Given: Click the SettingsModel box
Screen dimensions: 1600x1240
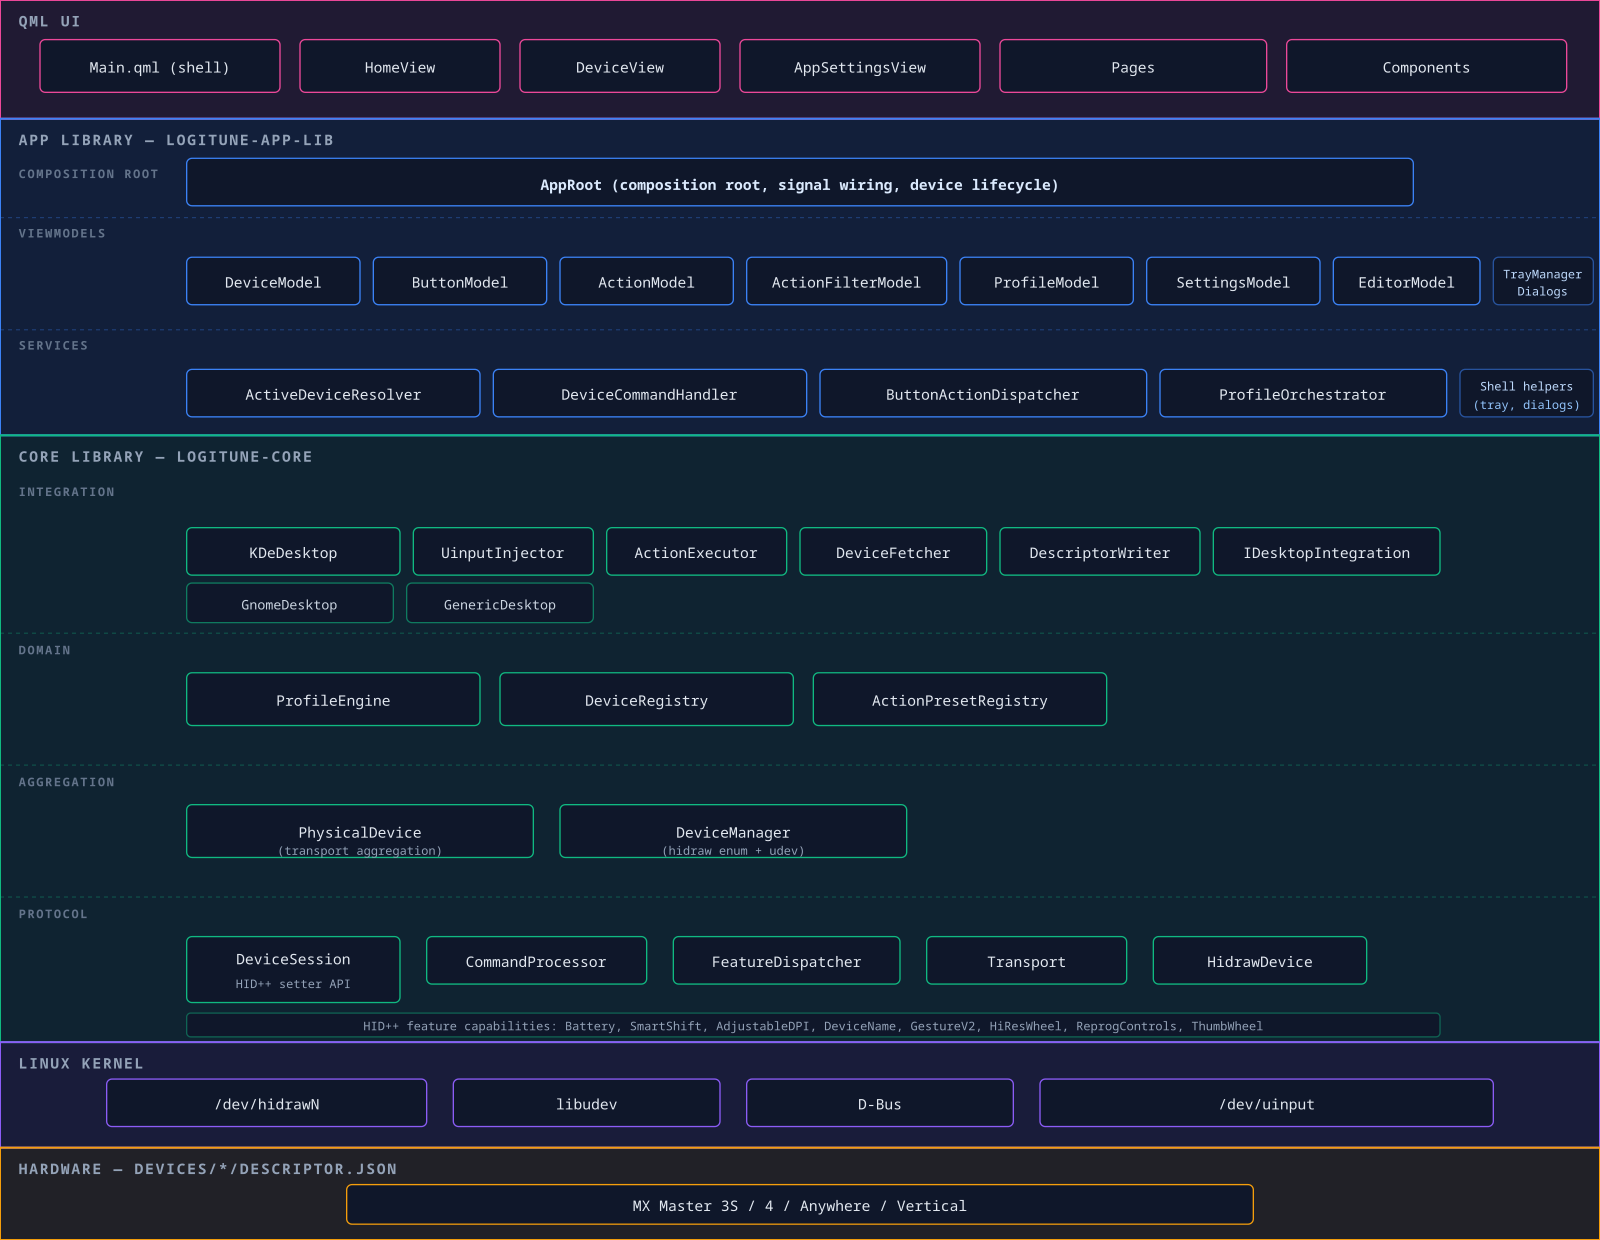Looking at the screenshot, I should pos(1233,282).
